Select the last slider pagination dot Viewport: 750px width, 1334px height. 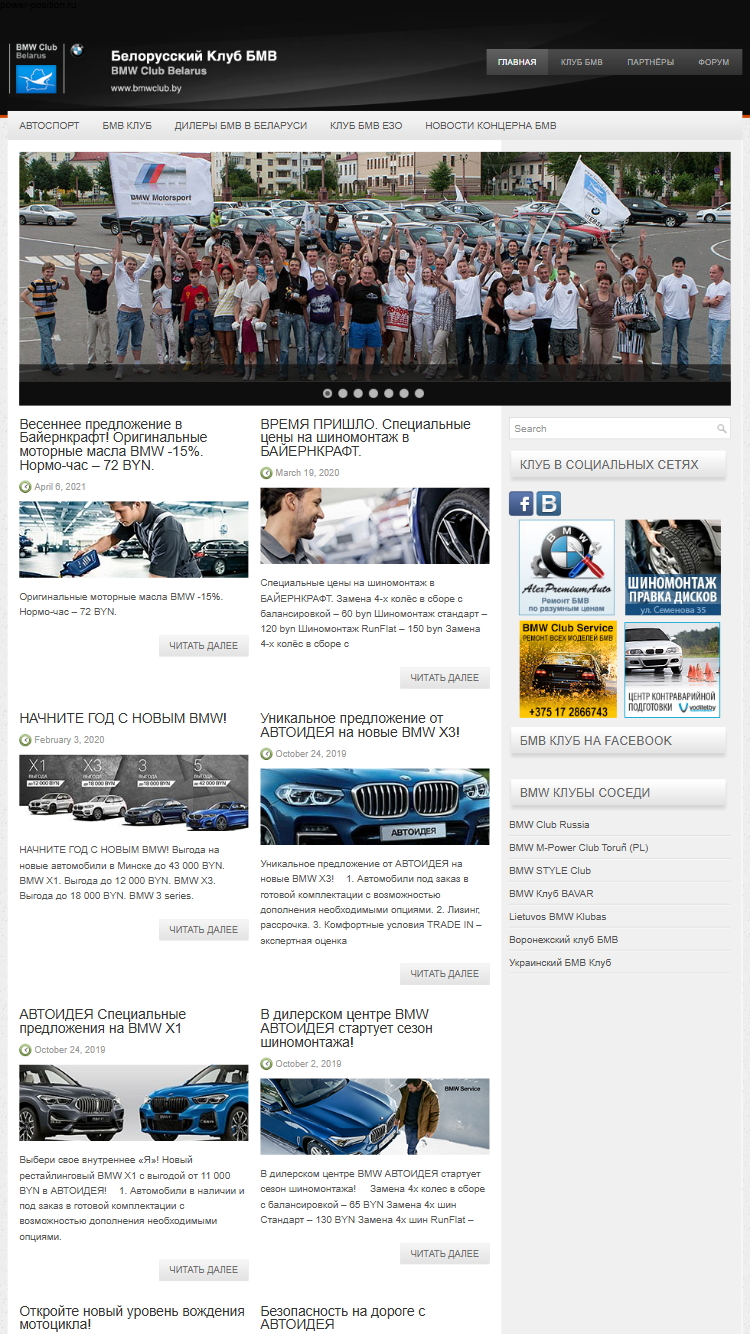pyautogui.click(x=419, y=393)
